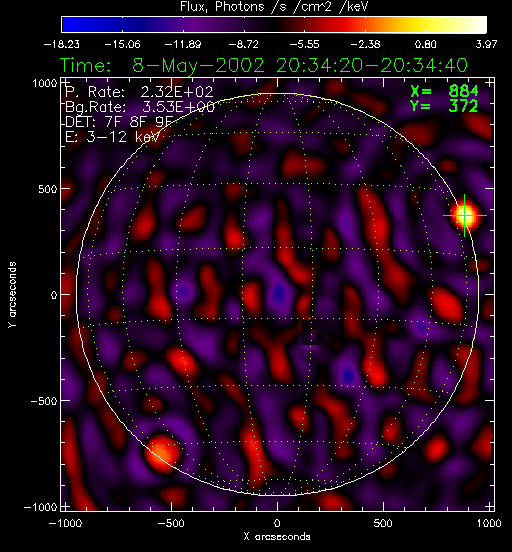Click the P. Rate text annotation

click(139, 92)
